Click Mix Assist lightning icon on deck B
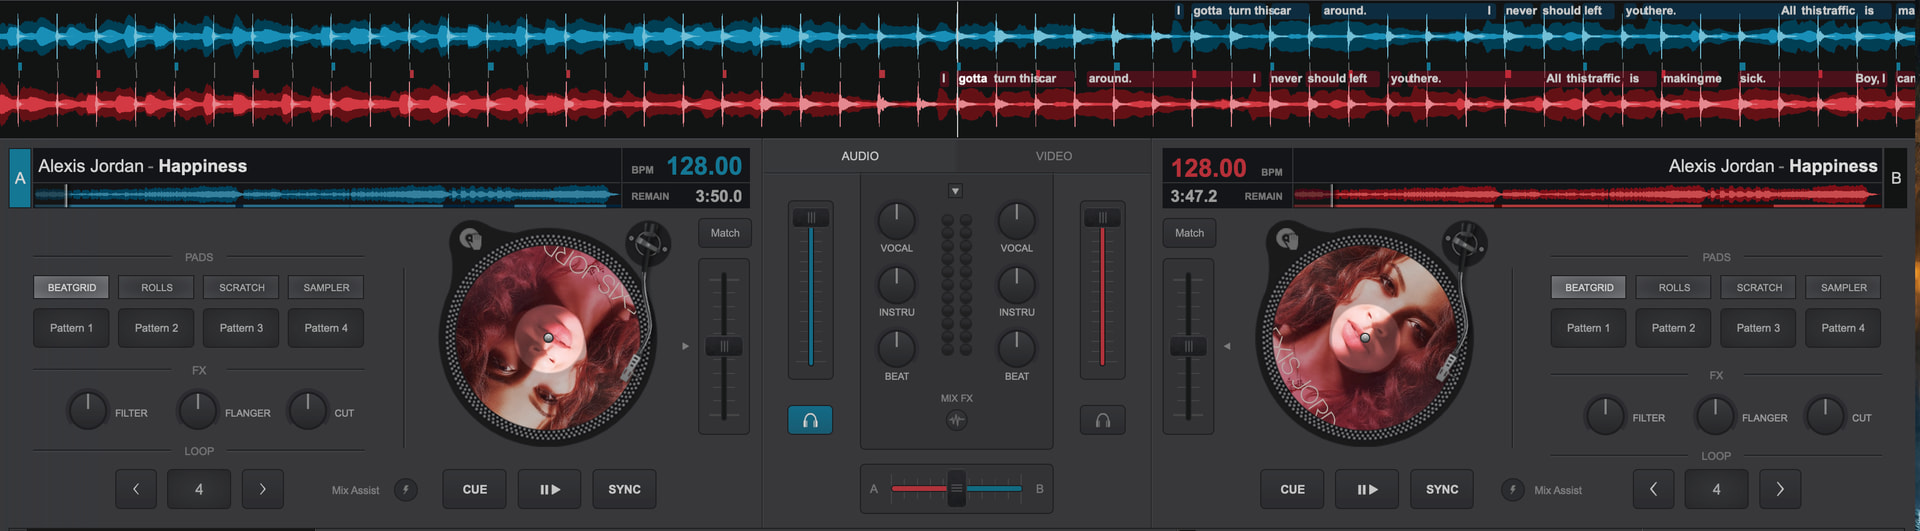The width and height of the screenshot is (1920, 531). click(1512, 490)
